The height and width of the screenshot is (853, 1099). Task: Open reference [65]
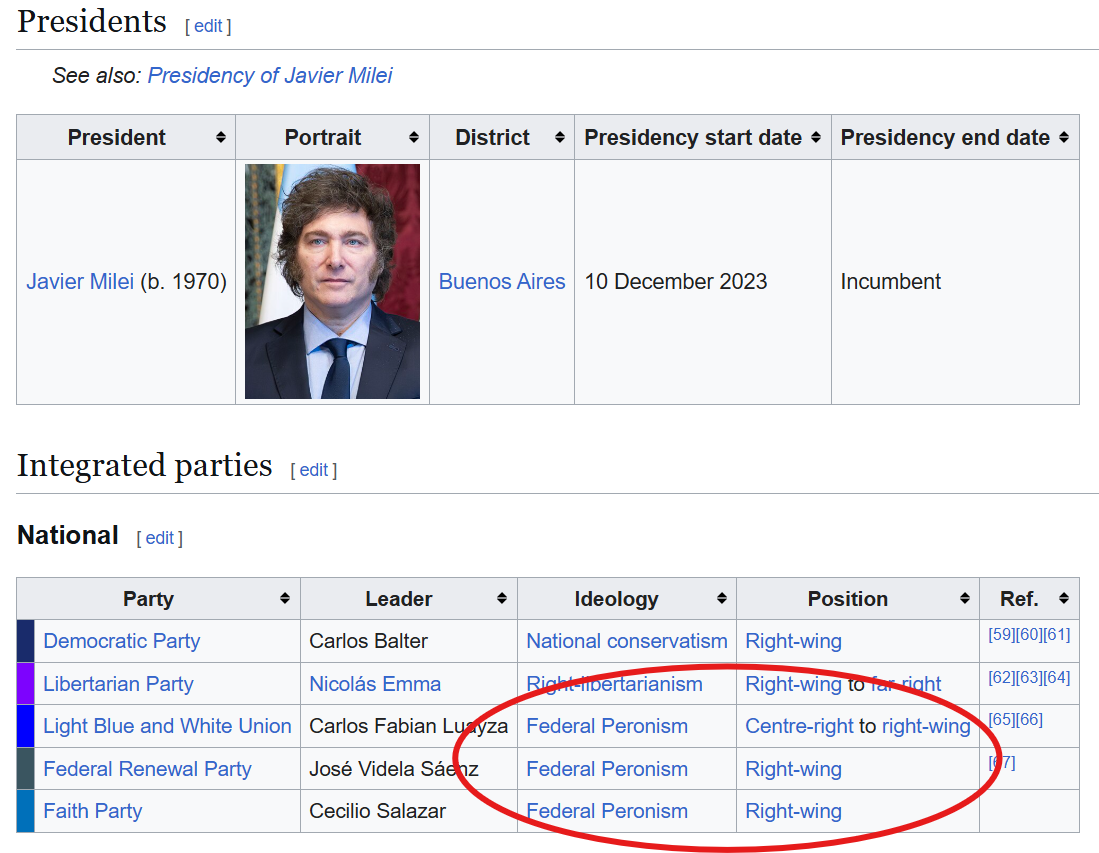point(1002,719)
